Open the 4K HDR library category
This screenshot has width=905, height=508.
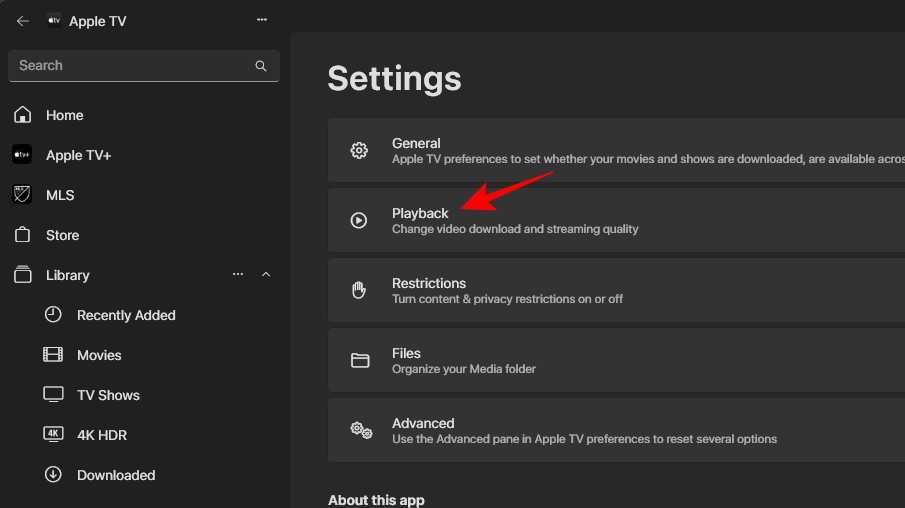pyautogui.click(x=101, y=435)
